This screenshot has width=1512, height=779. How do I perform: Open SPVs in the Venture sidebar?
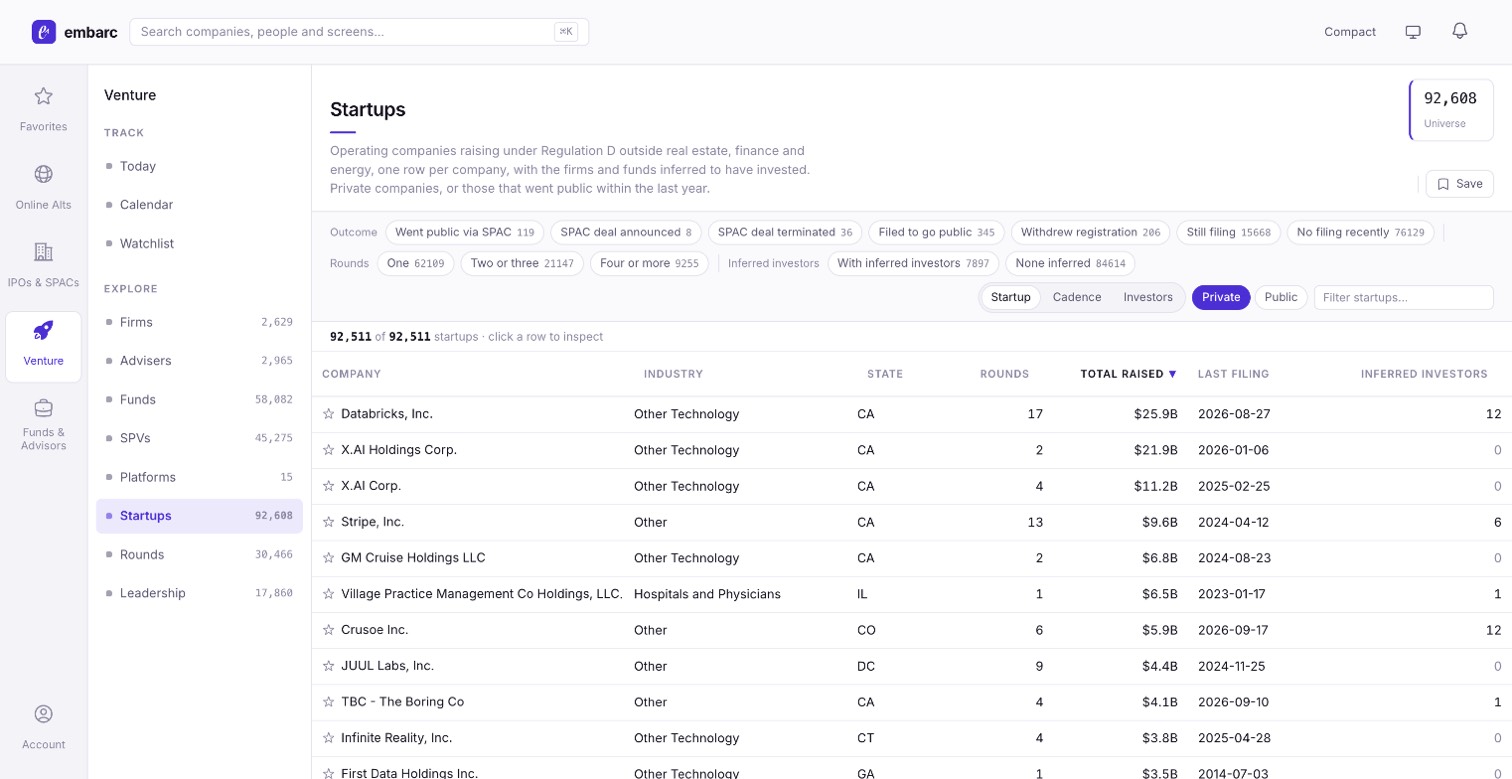tap(199, 438)
